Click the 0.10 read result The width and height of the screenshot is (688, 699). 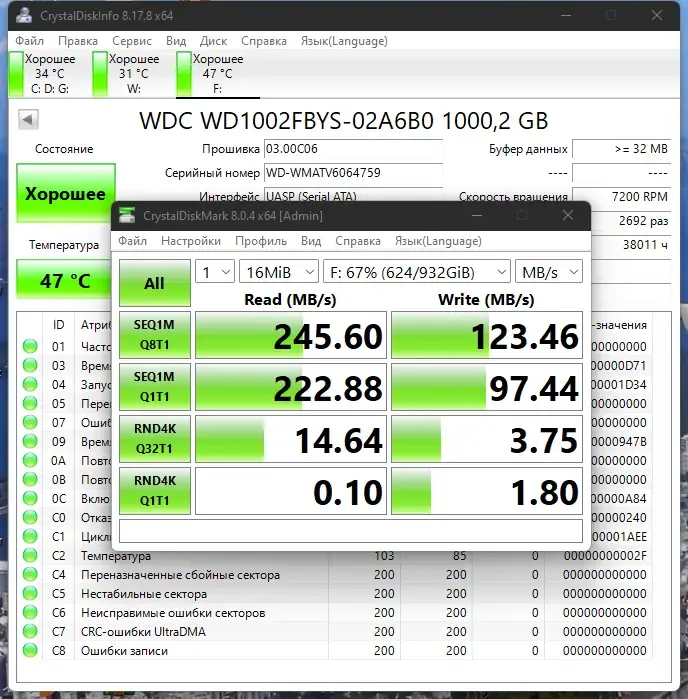[x=291, y=491]
